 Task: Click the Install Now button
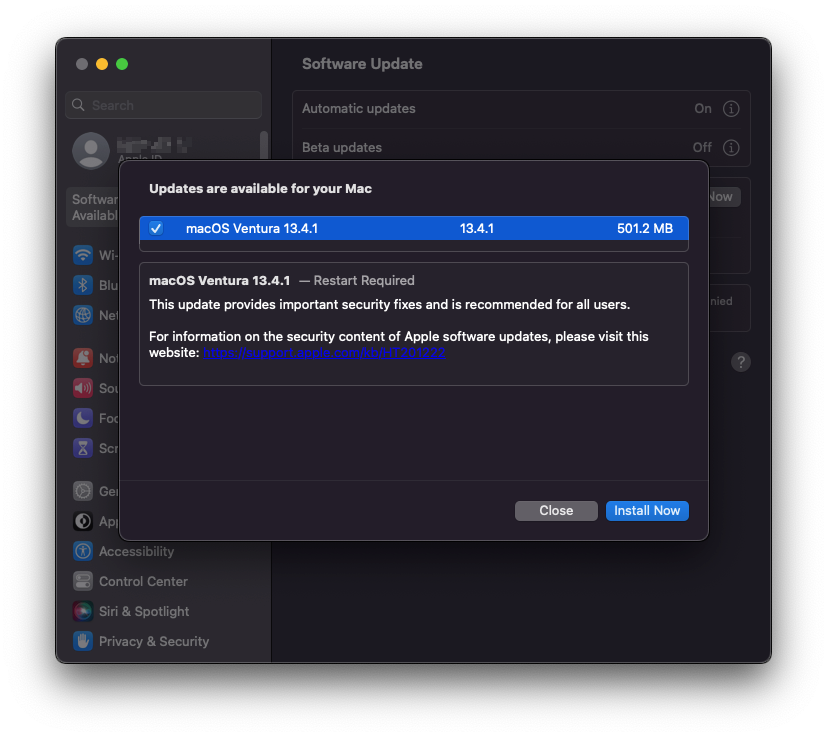tap(647, 511)
